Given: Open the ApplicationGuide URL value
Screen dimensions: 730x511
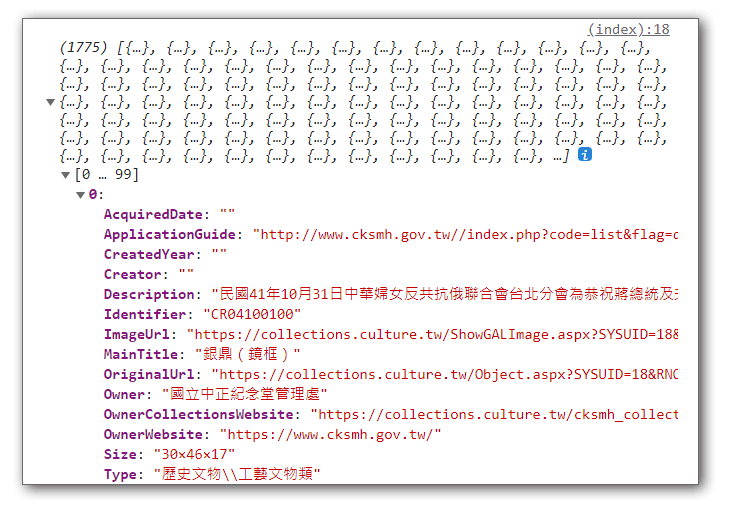Looking at the screenshot, I should [465, 234].
